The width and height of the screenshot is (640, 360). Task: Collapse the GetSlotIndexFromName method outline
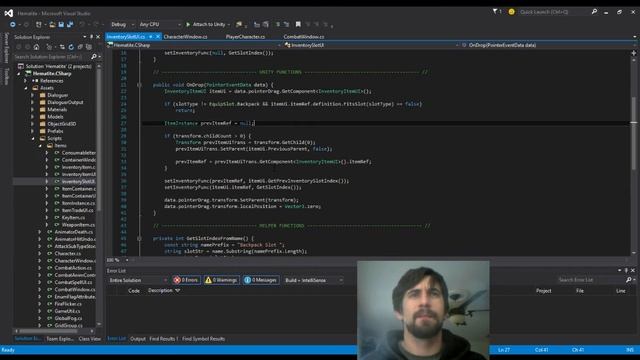pyautogui.click(x=140, y=238)
